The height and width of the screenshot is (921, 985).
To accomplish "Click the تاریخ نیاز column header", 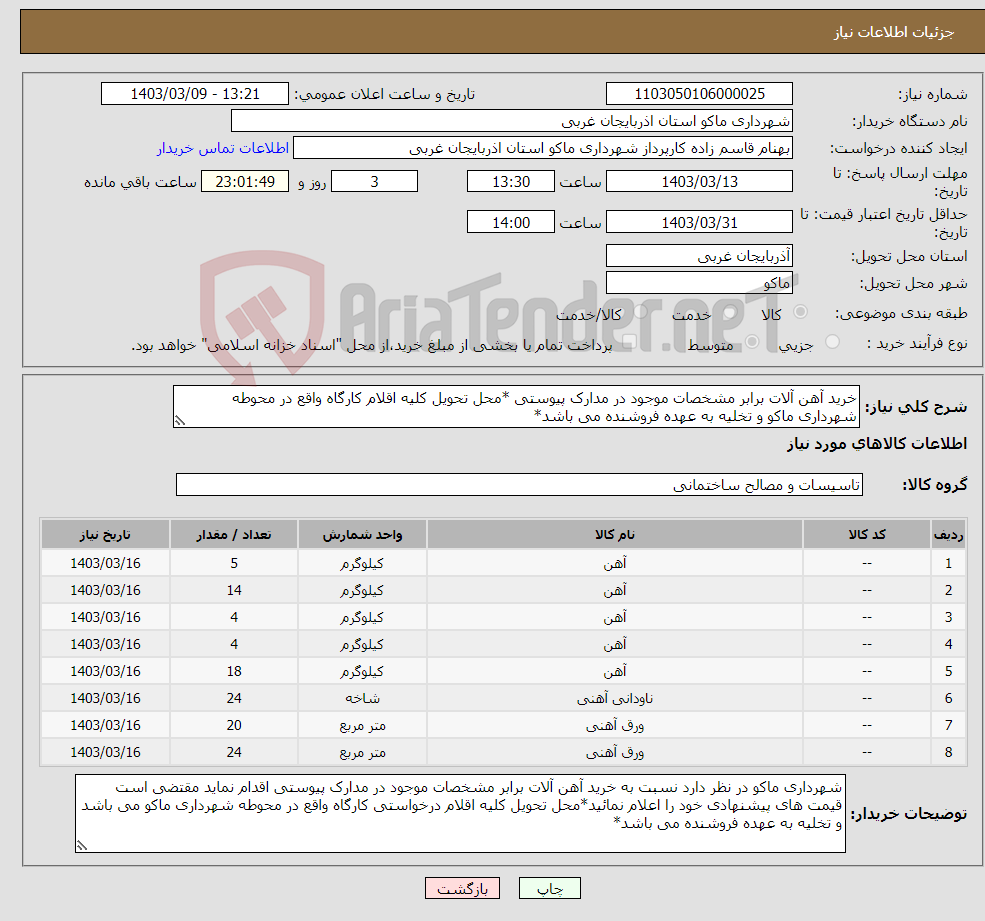I will click(106, 535).
